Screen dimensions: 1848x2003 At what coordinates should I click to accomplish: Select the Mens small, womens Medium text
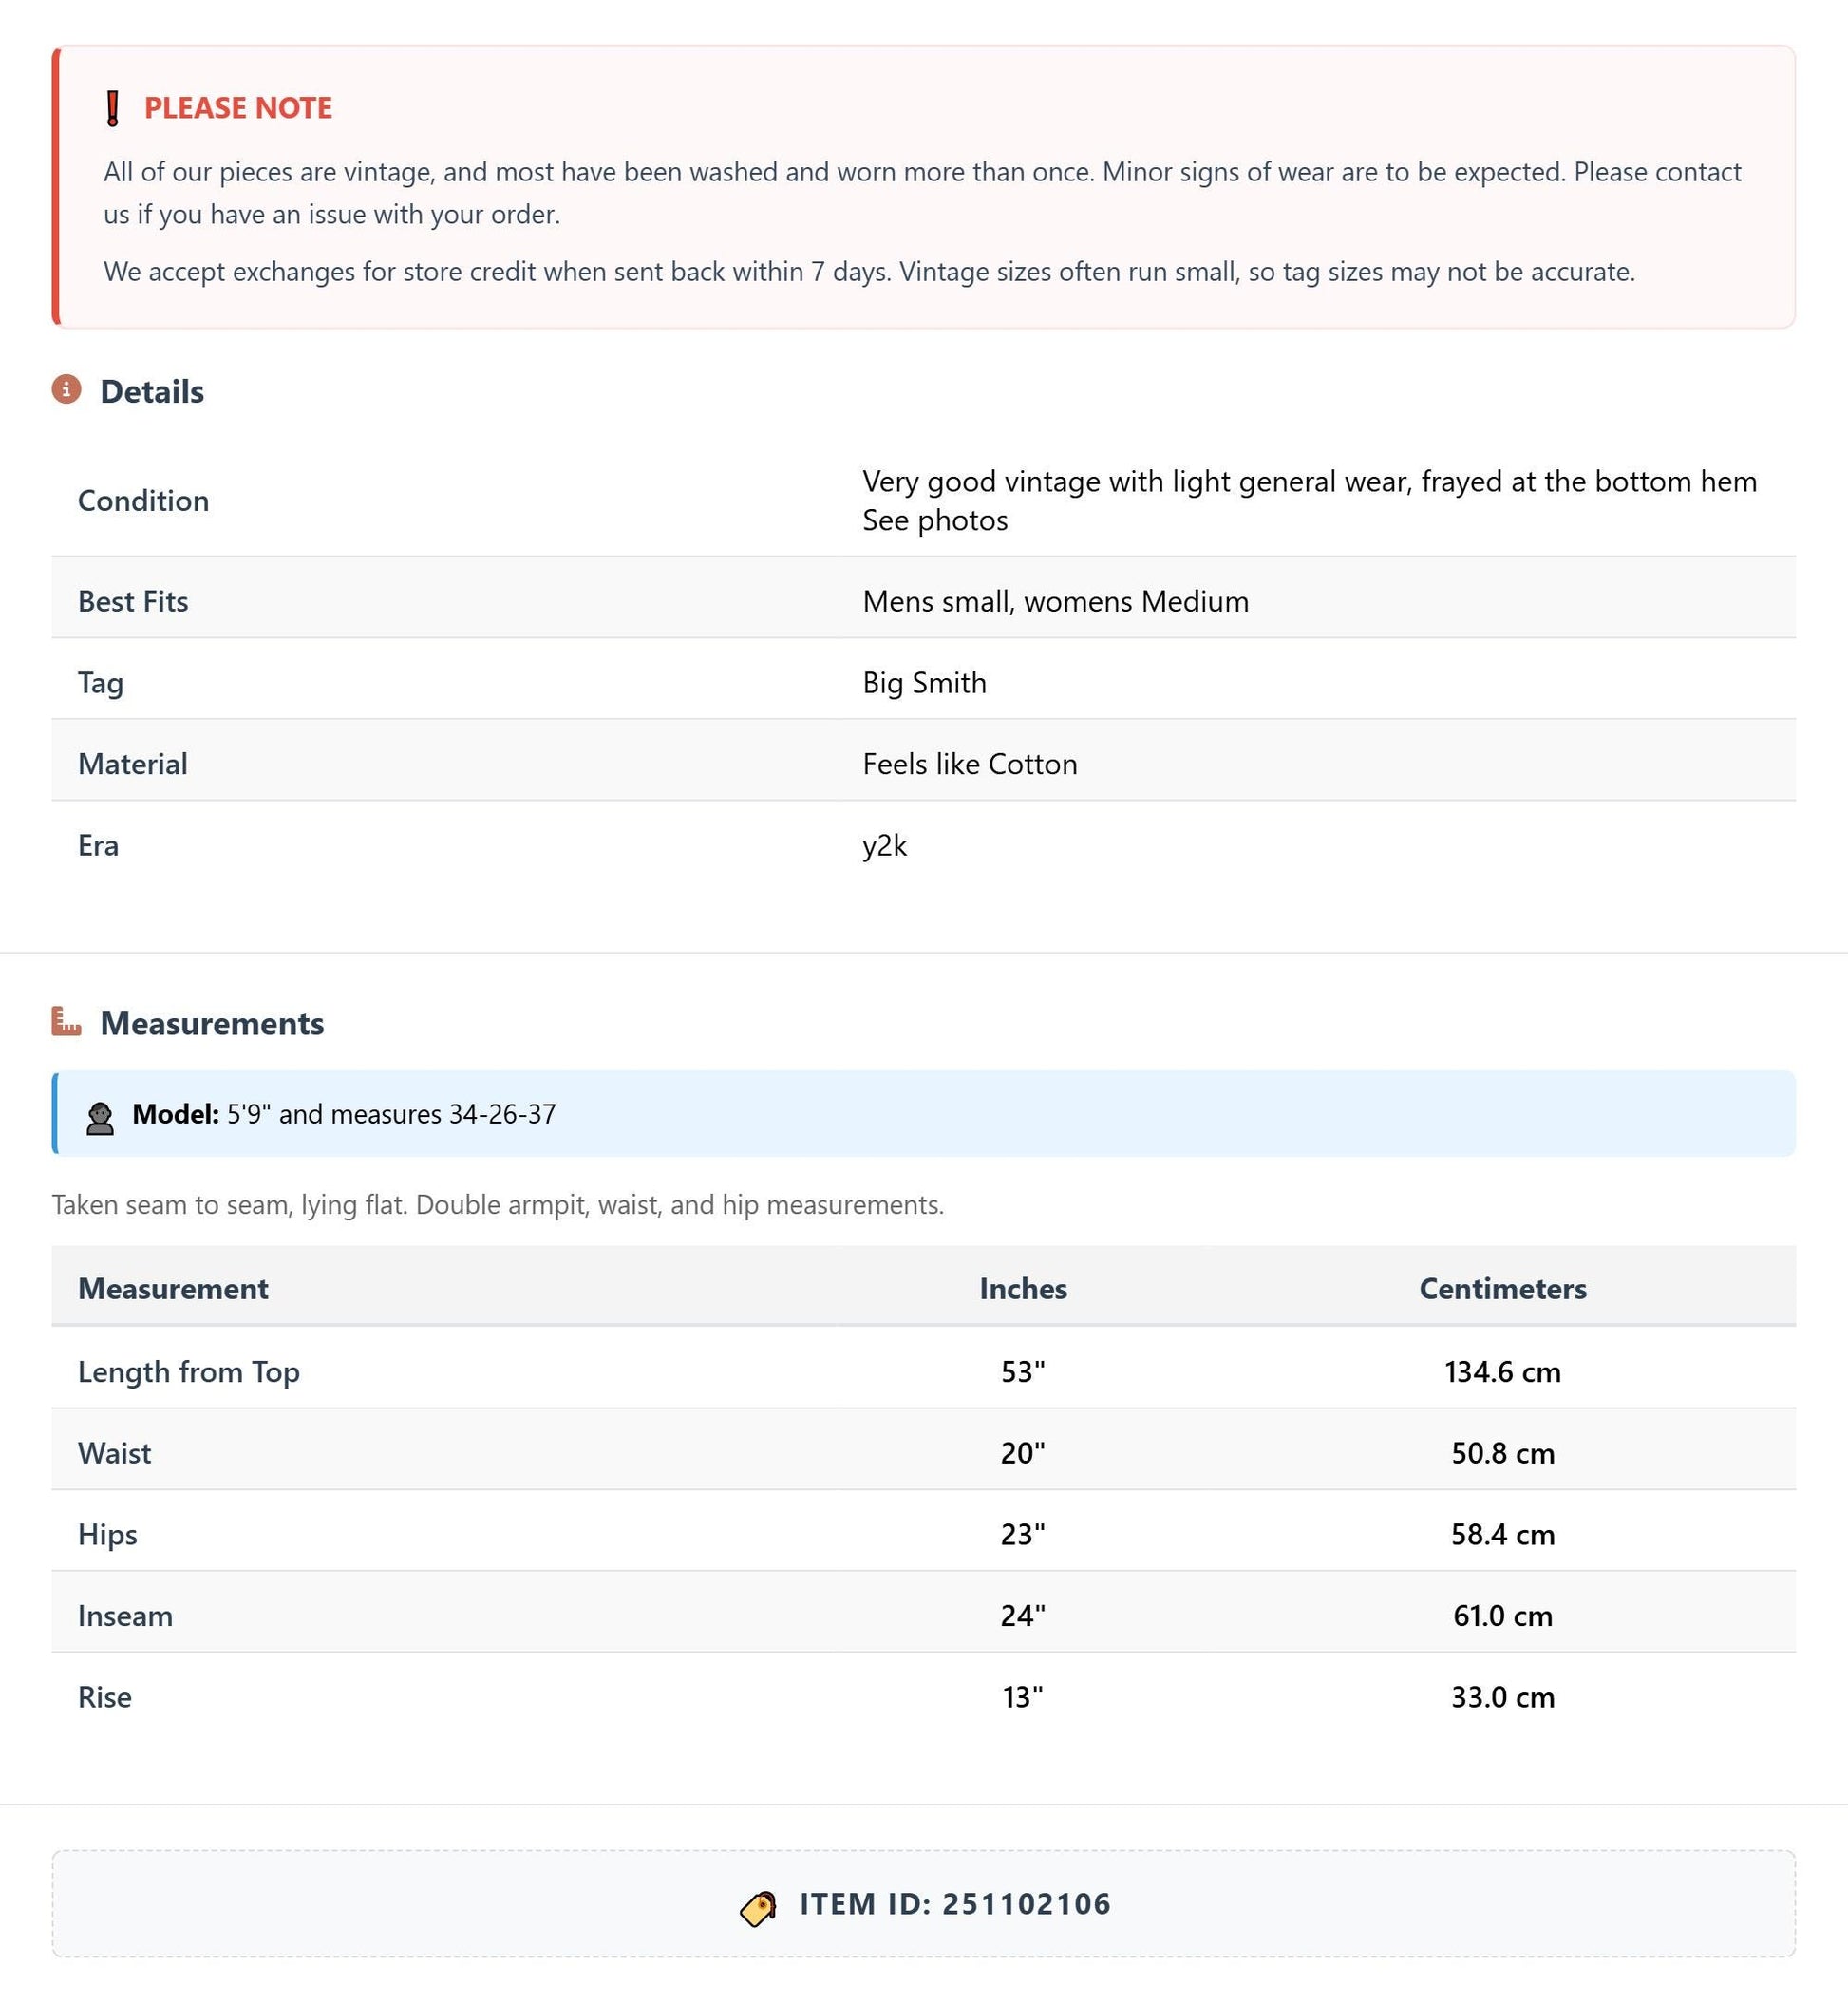[x=1056, y=601]
